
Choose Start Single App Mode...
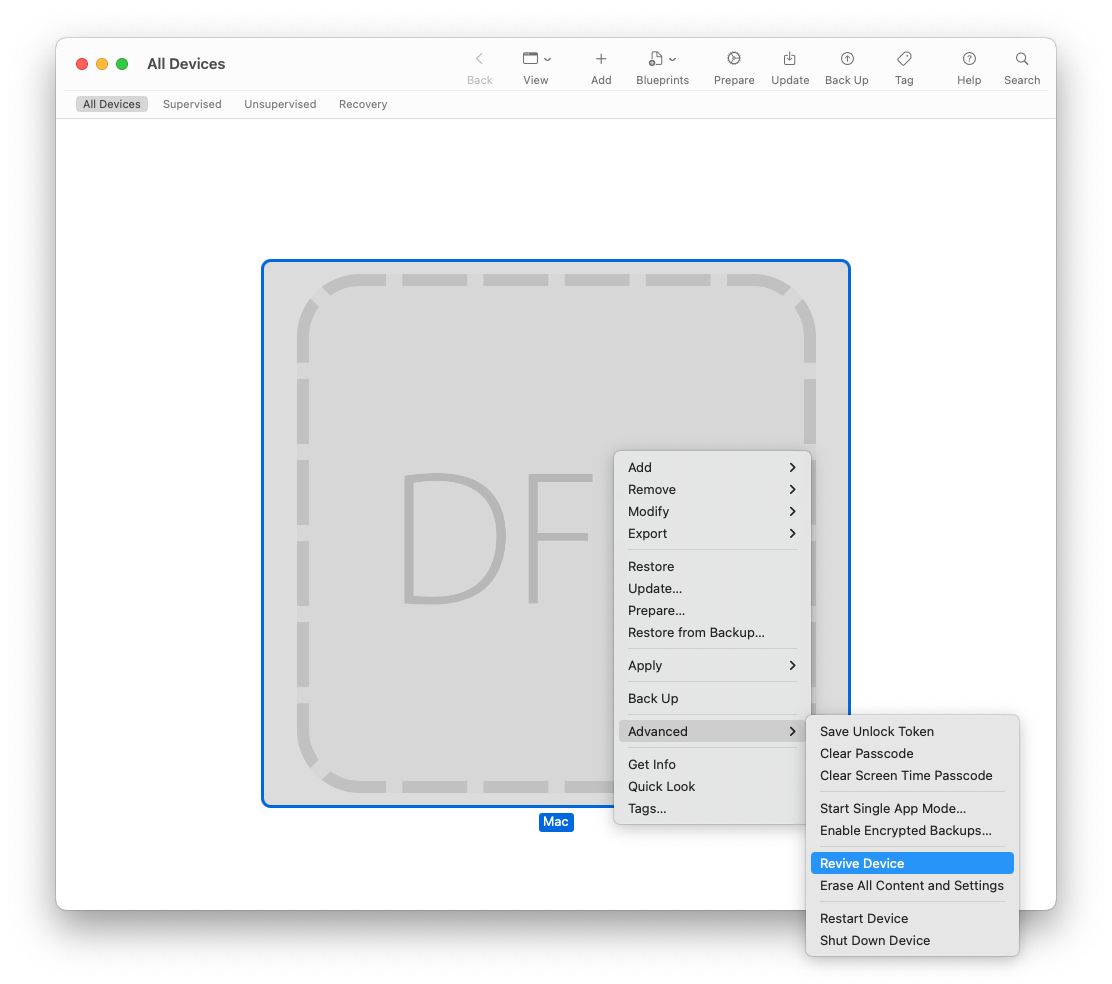912,808
